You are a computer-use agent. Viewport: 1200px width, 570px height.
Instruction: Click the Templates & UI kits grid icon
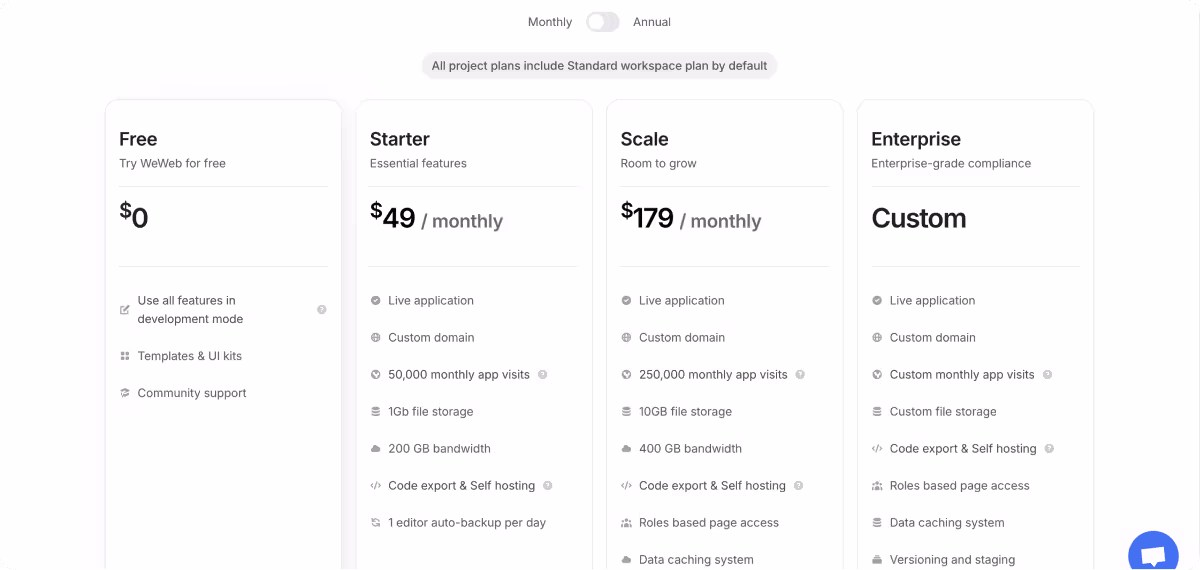point(125,356)
